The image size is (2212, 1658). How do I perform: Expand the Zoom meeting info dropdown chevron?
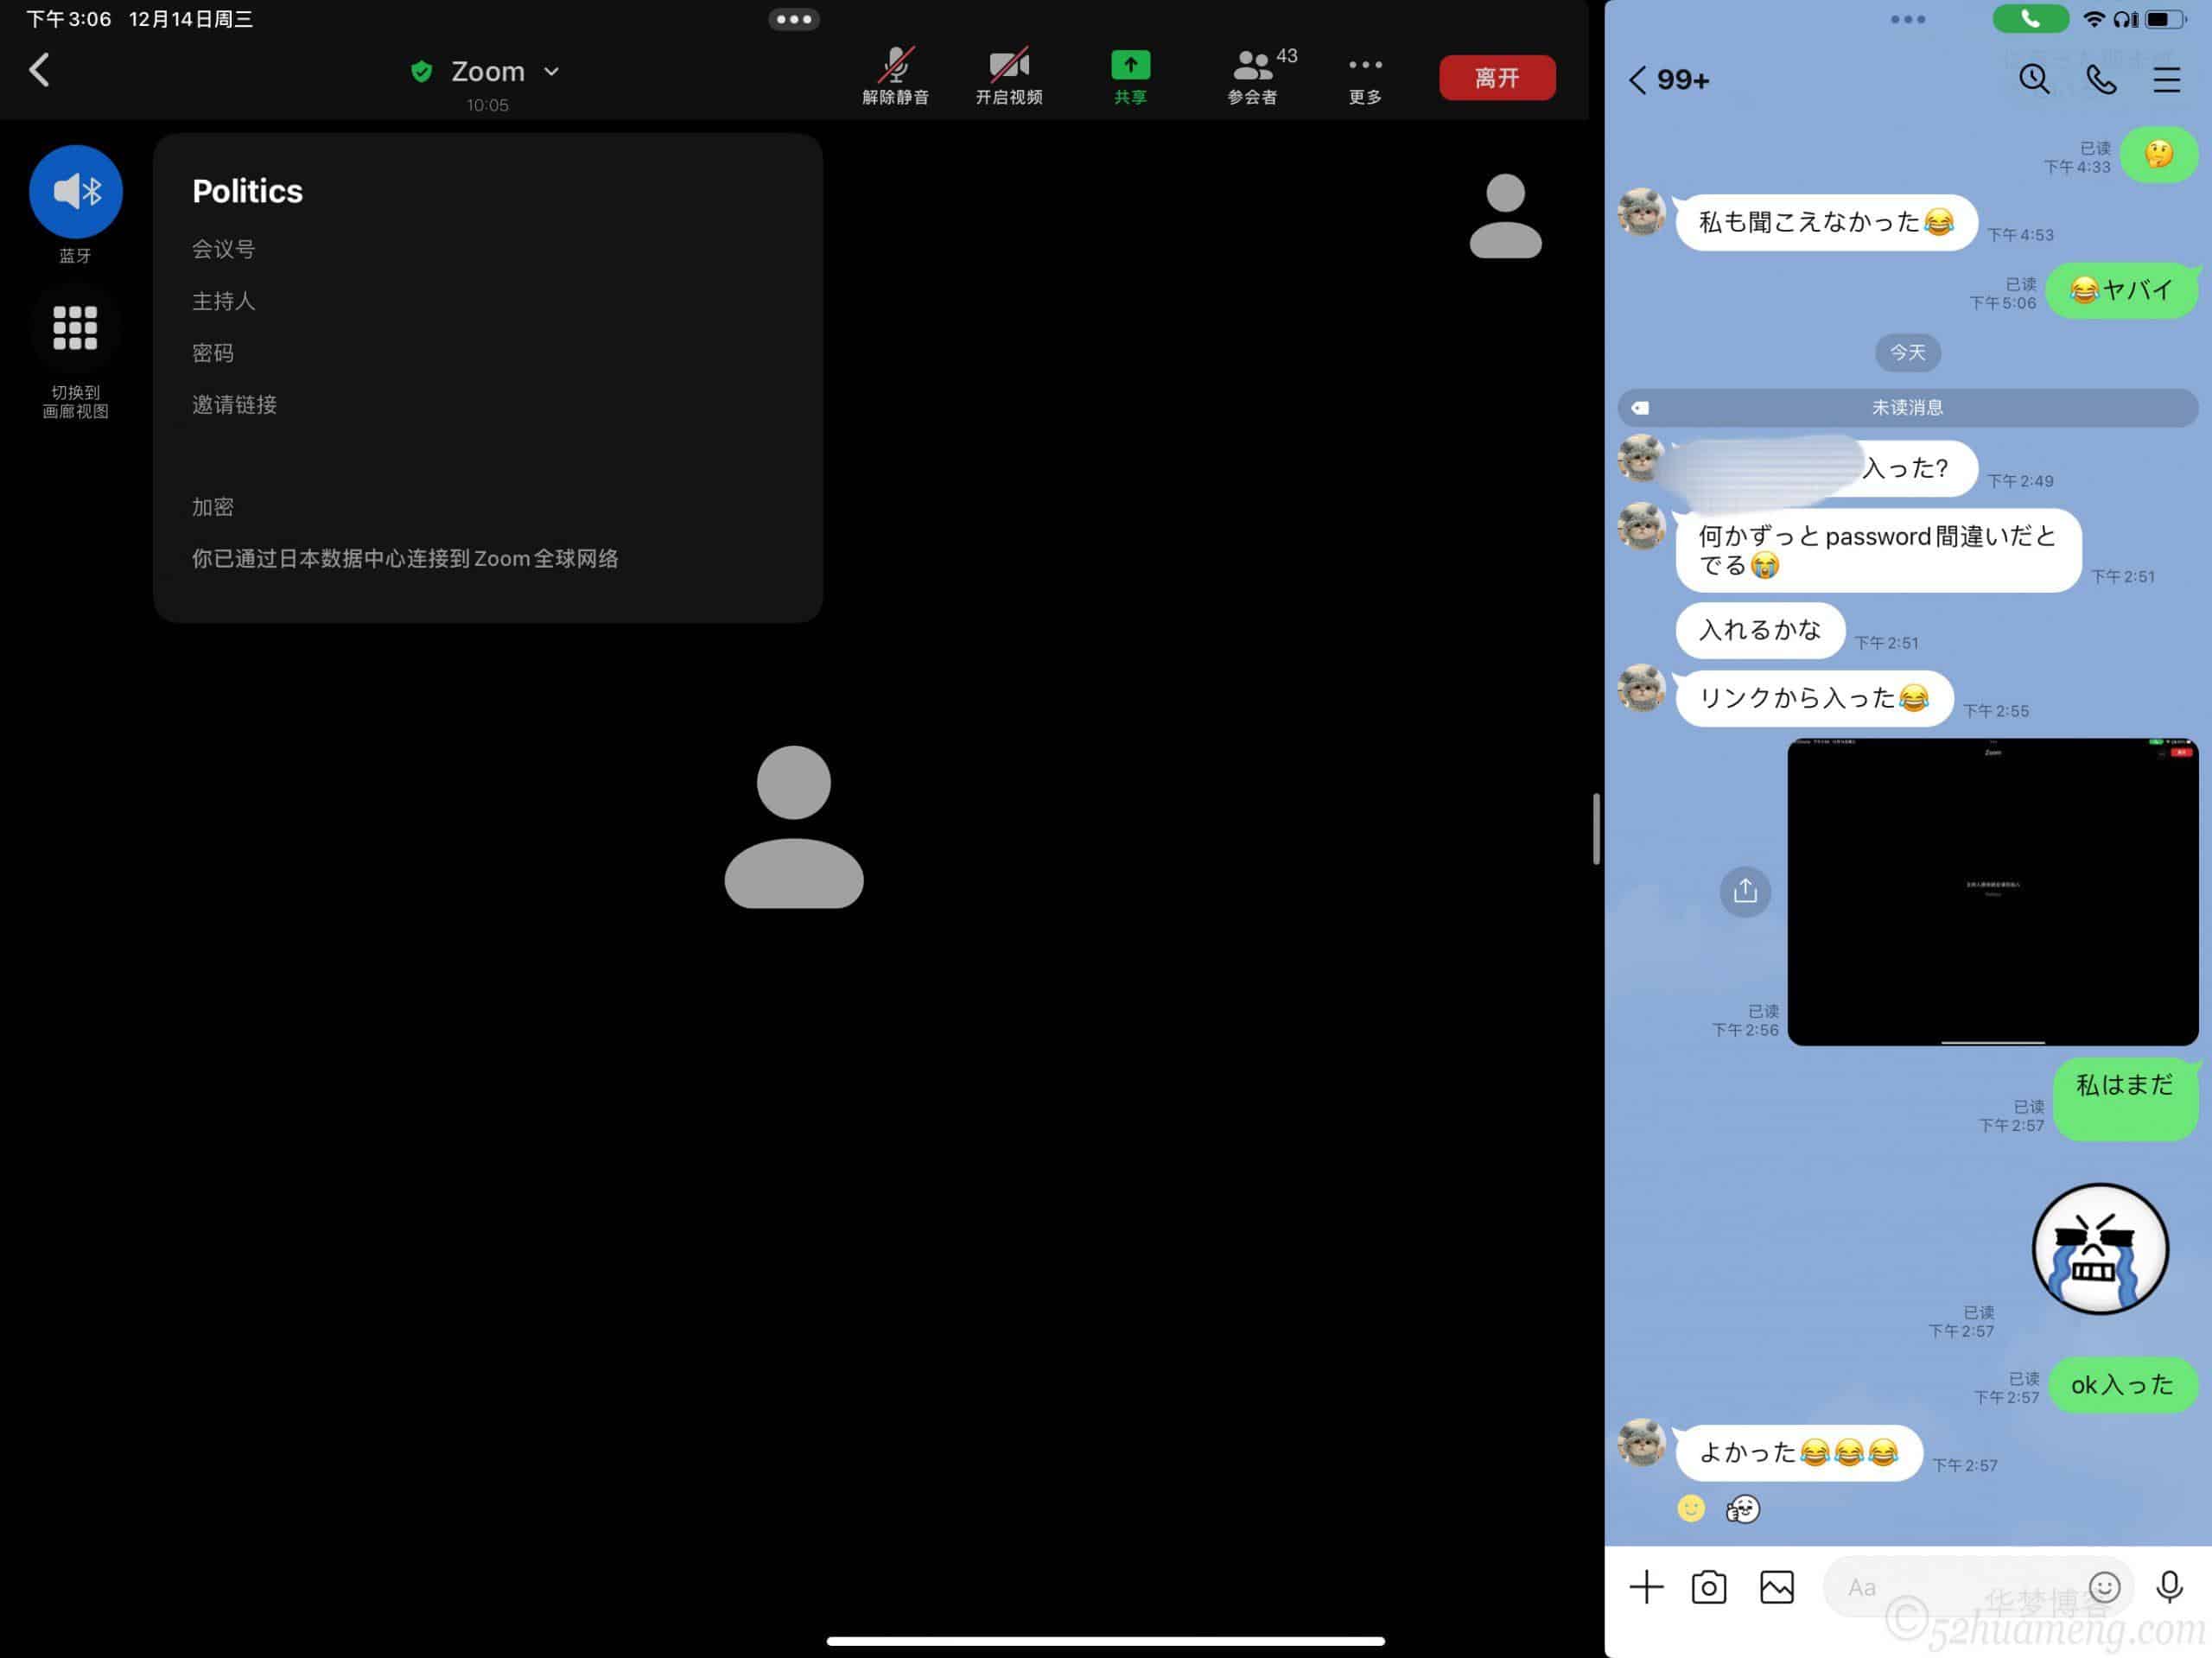pyautogui.click(x=551, y=72)
